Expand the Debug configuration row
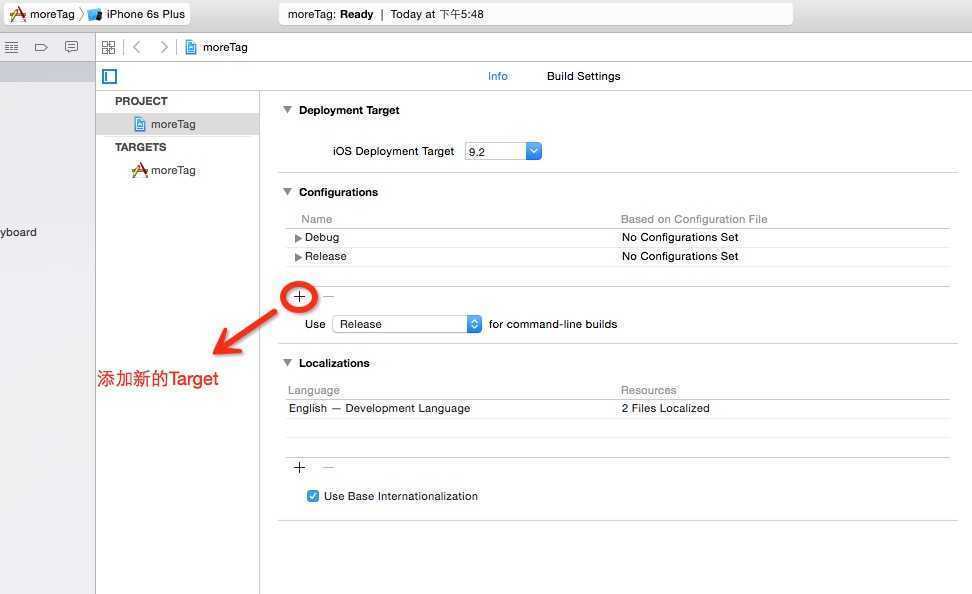972x594 pixels. pyautogui.click(x=298, y=238)
